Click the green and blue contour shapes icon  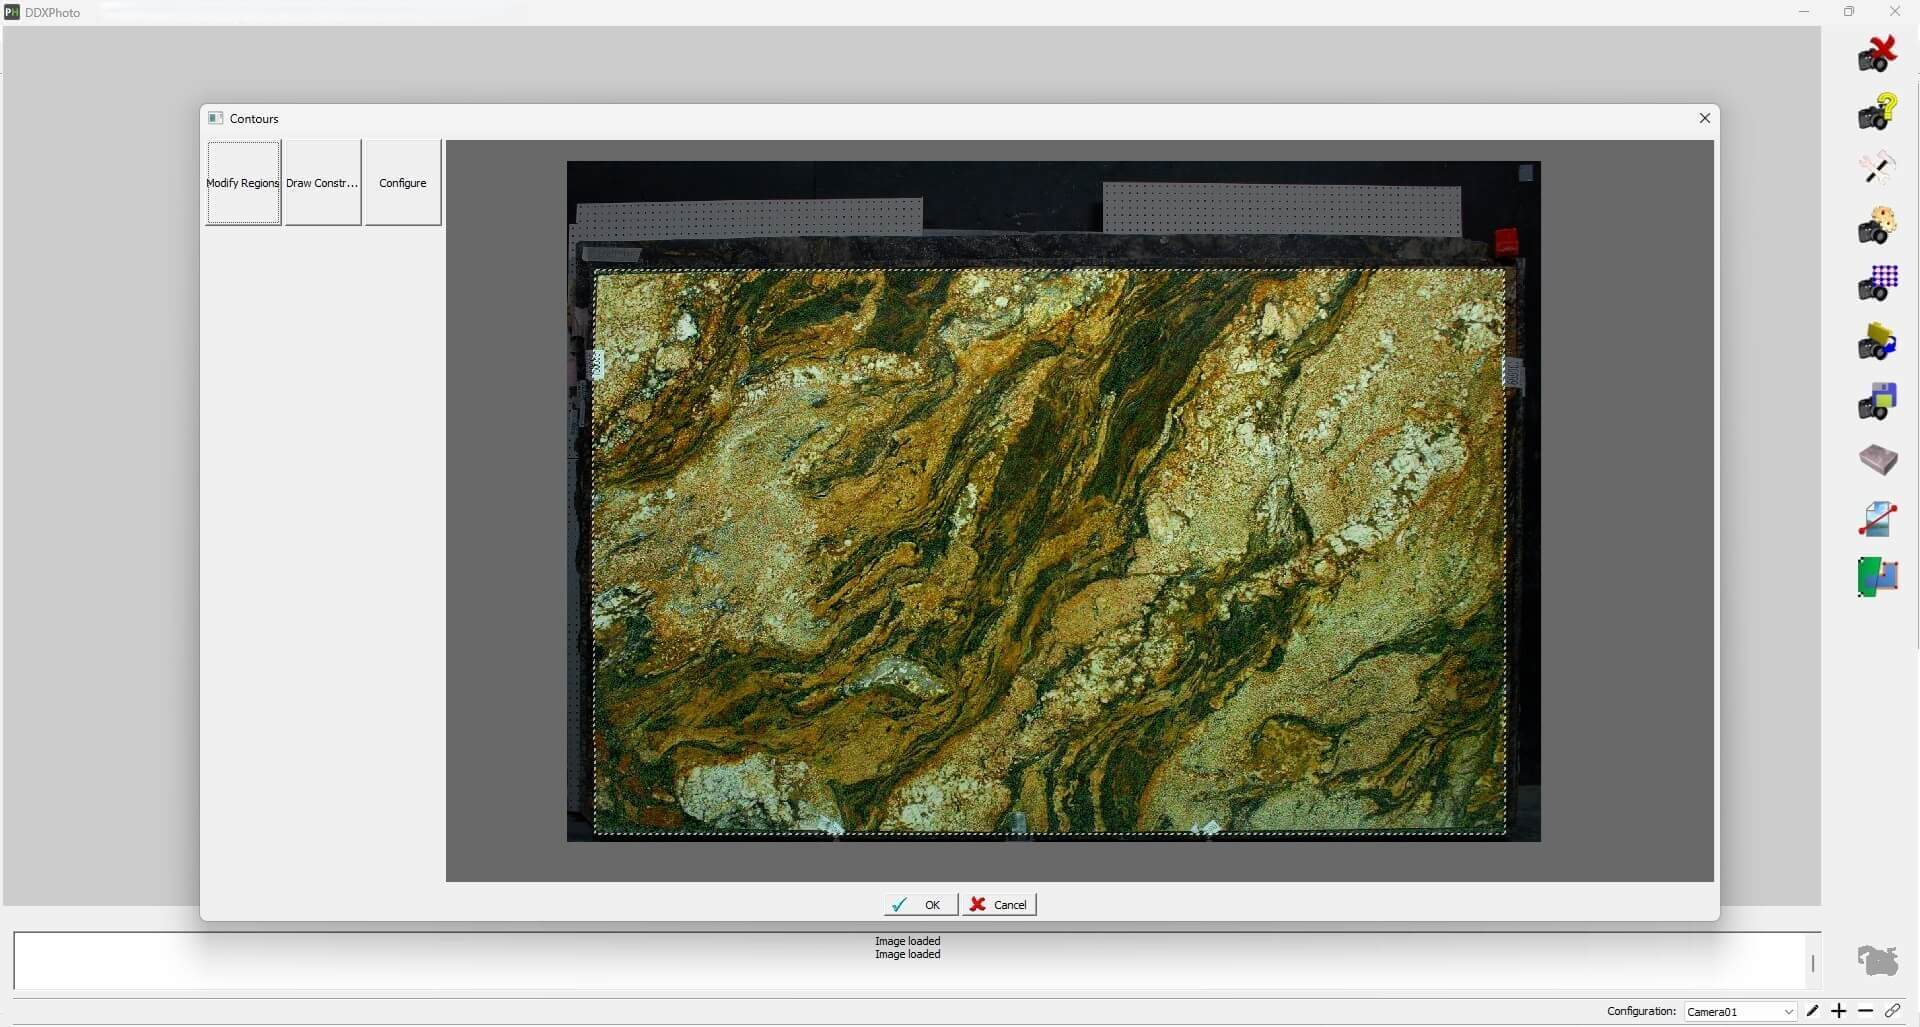pyautogui.click(x=1877, y=577)
